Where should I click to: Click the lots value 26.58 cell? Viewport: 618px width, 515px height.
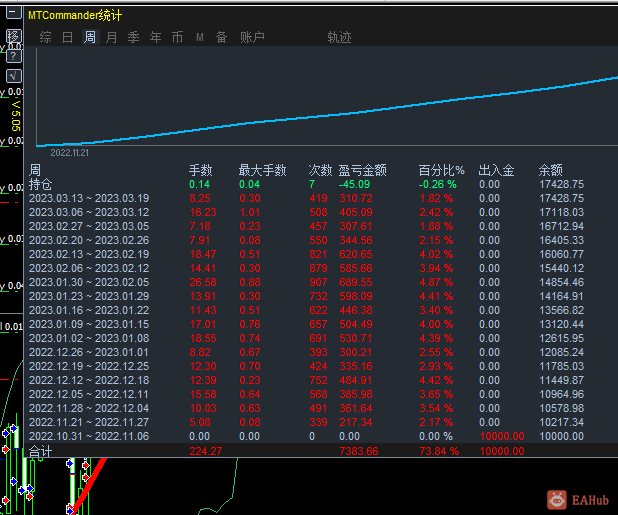tap(203, 282)
